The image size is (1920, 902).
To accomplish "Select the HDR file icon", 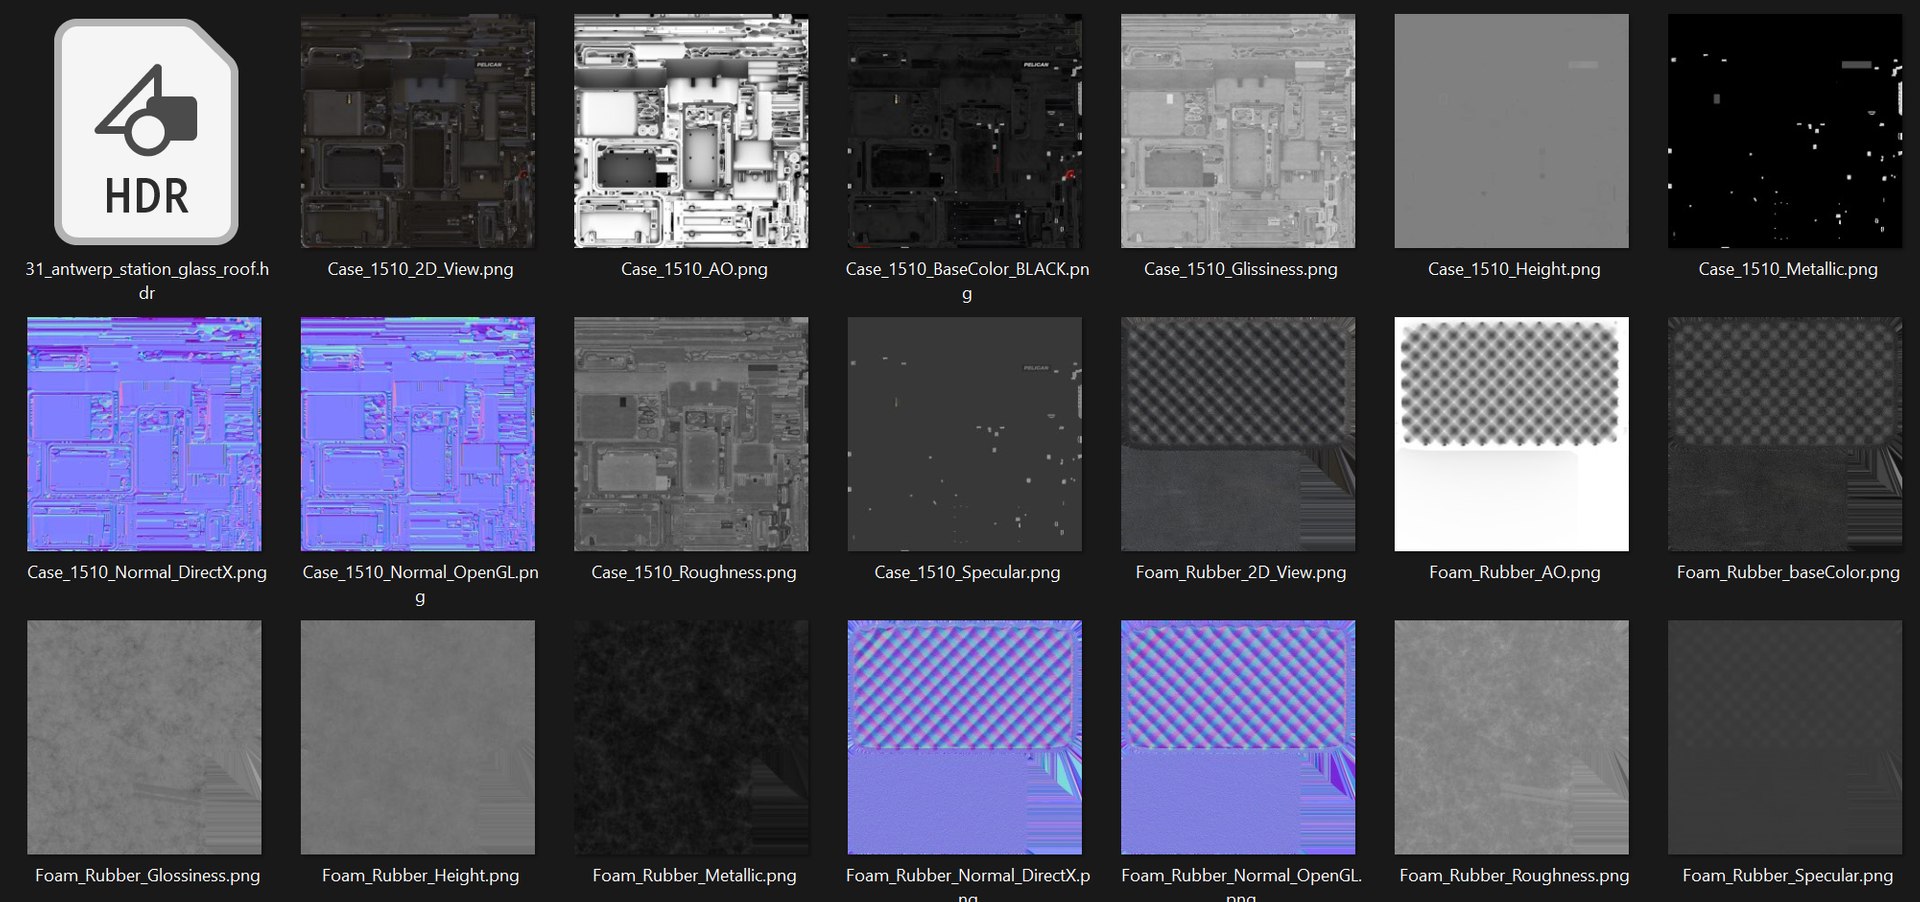I will tap(146, 131).
